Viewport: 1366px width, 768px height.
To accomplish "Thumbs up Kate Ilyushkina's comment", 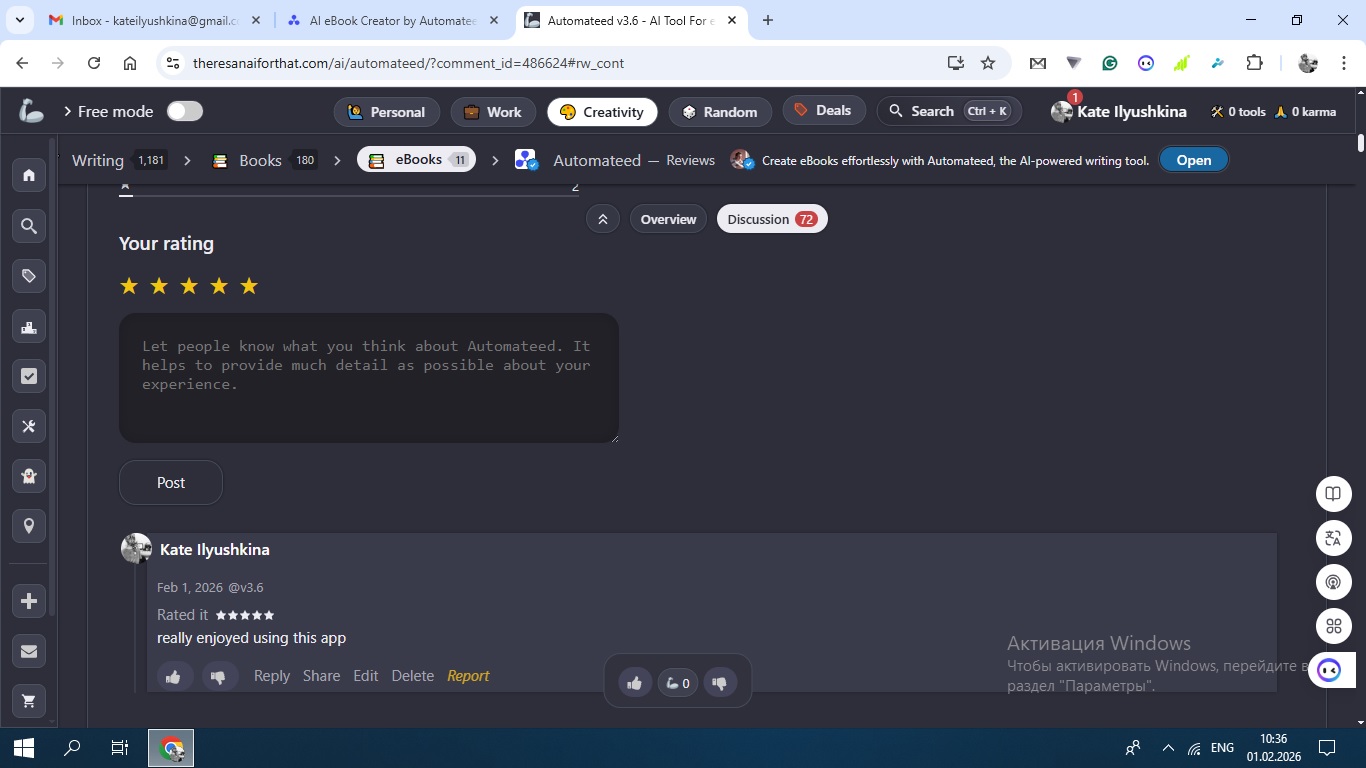I will (x=173, y=677).
